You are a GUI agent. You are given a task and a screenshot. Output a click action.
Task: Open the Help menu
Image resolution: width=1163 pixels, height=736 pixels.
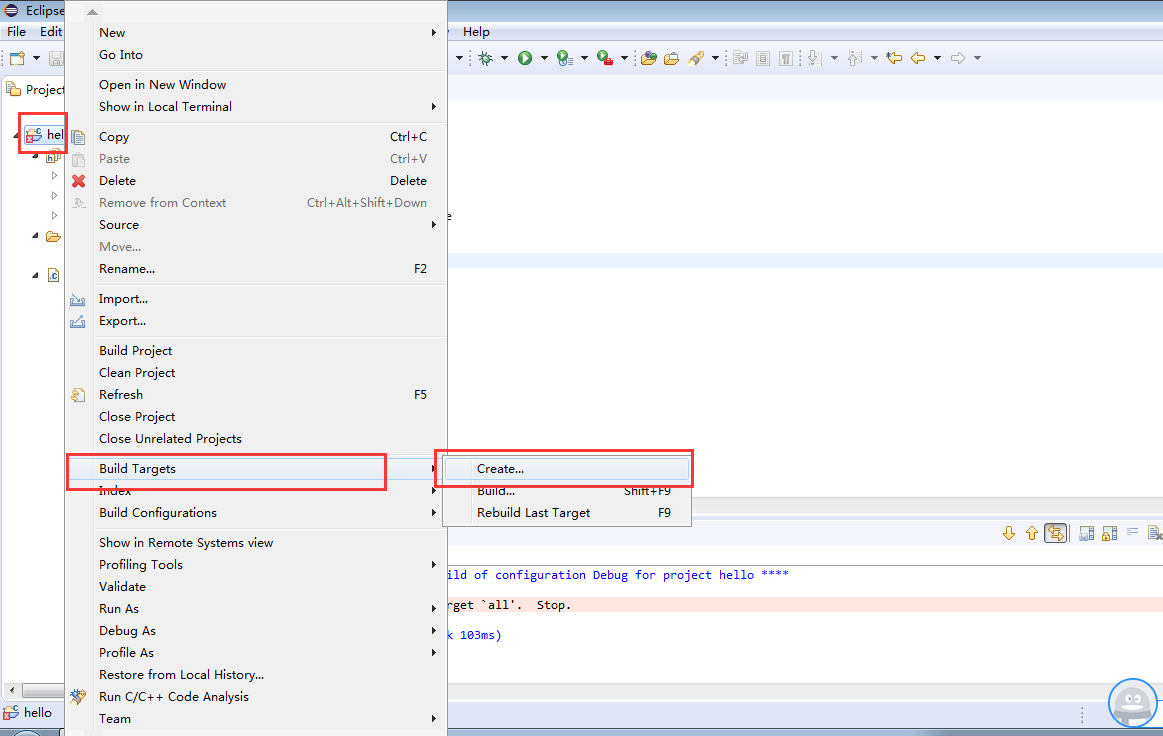[476, 31]
